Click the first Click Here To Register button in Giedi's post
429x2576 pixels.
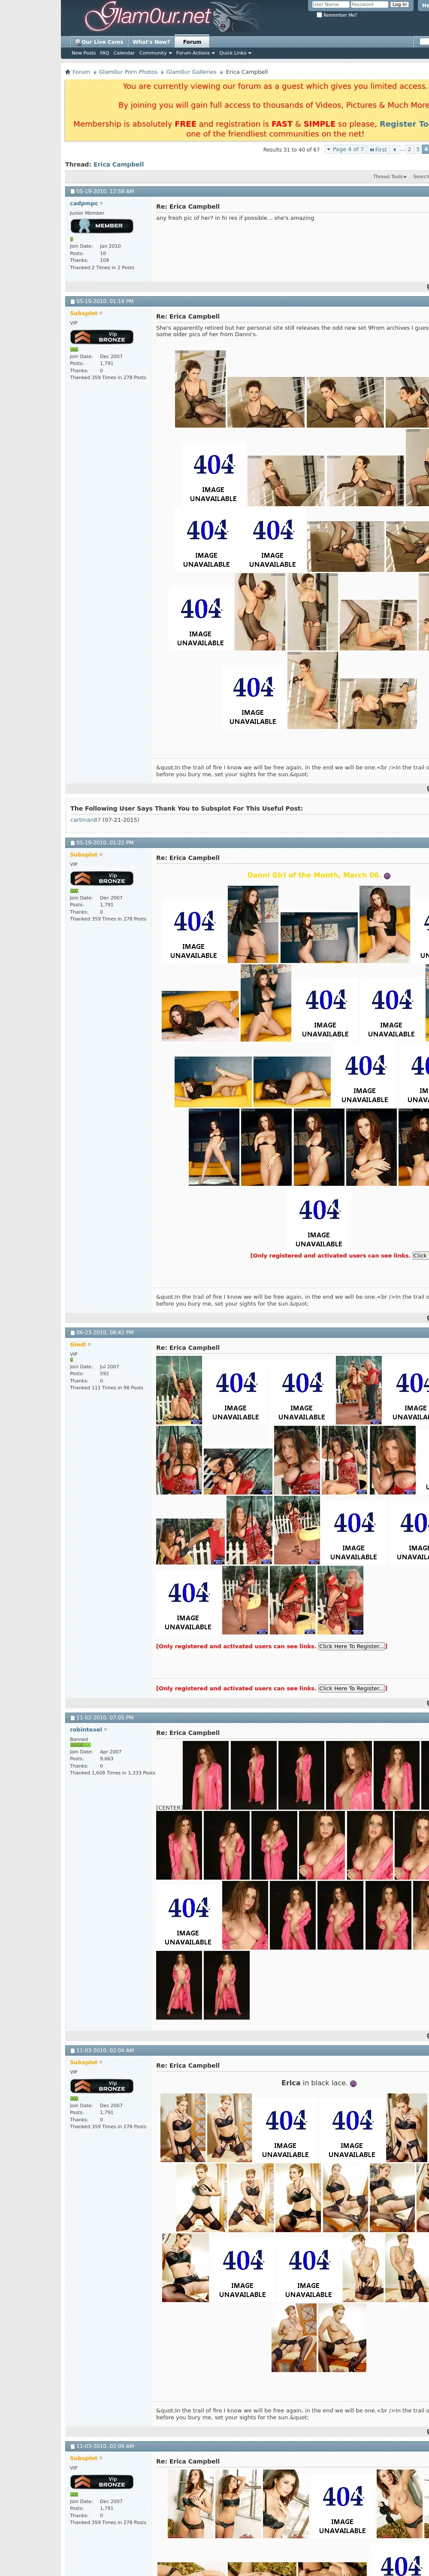click(352, 1646)
